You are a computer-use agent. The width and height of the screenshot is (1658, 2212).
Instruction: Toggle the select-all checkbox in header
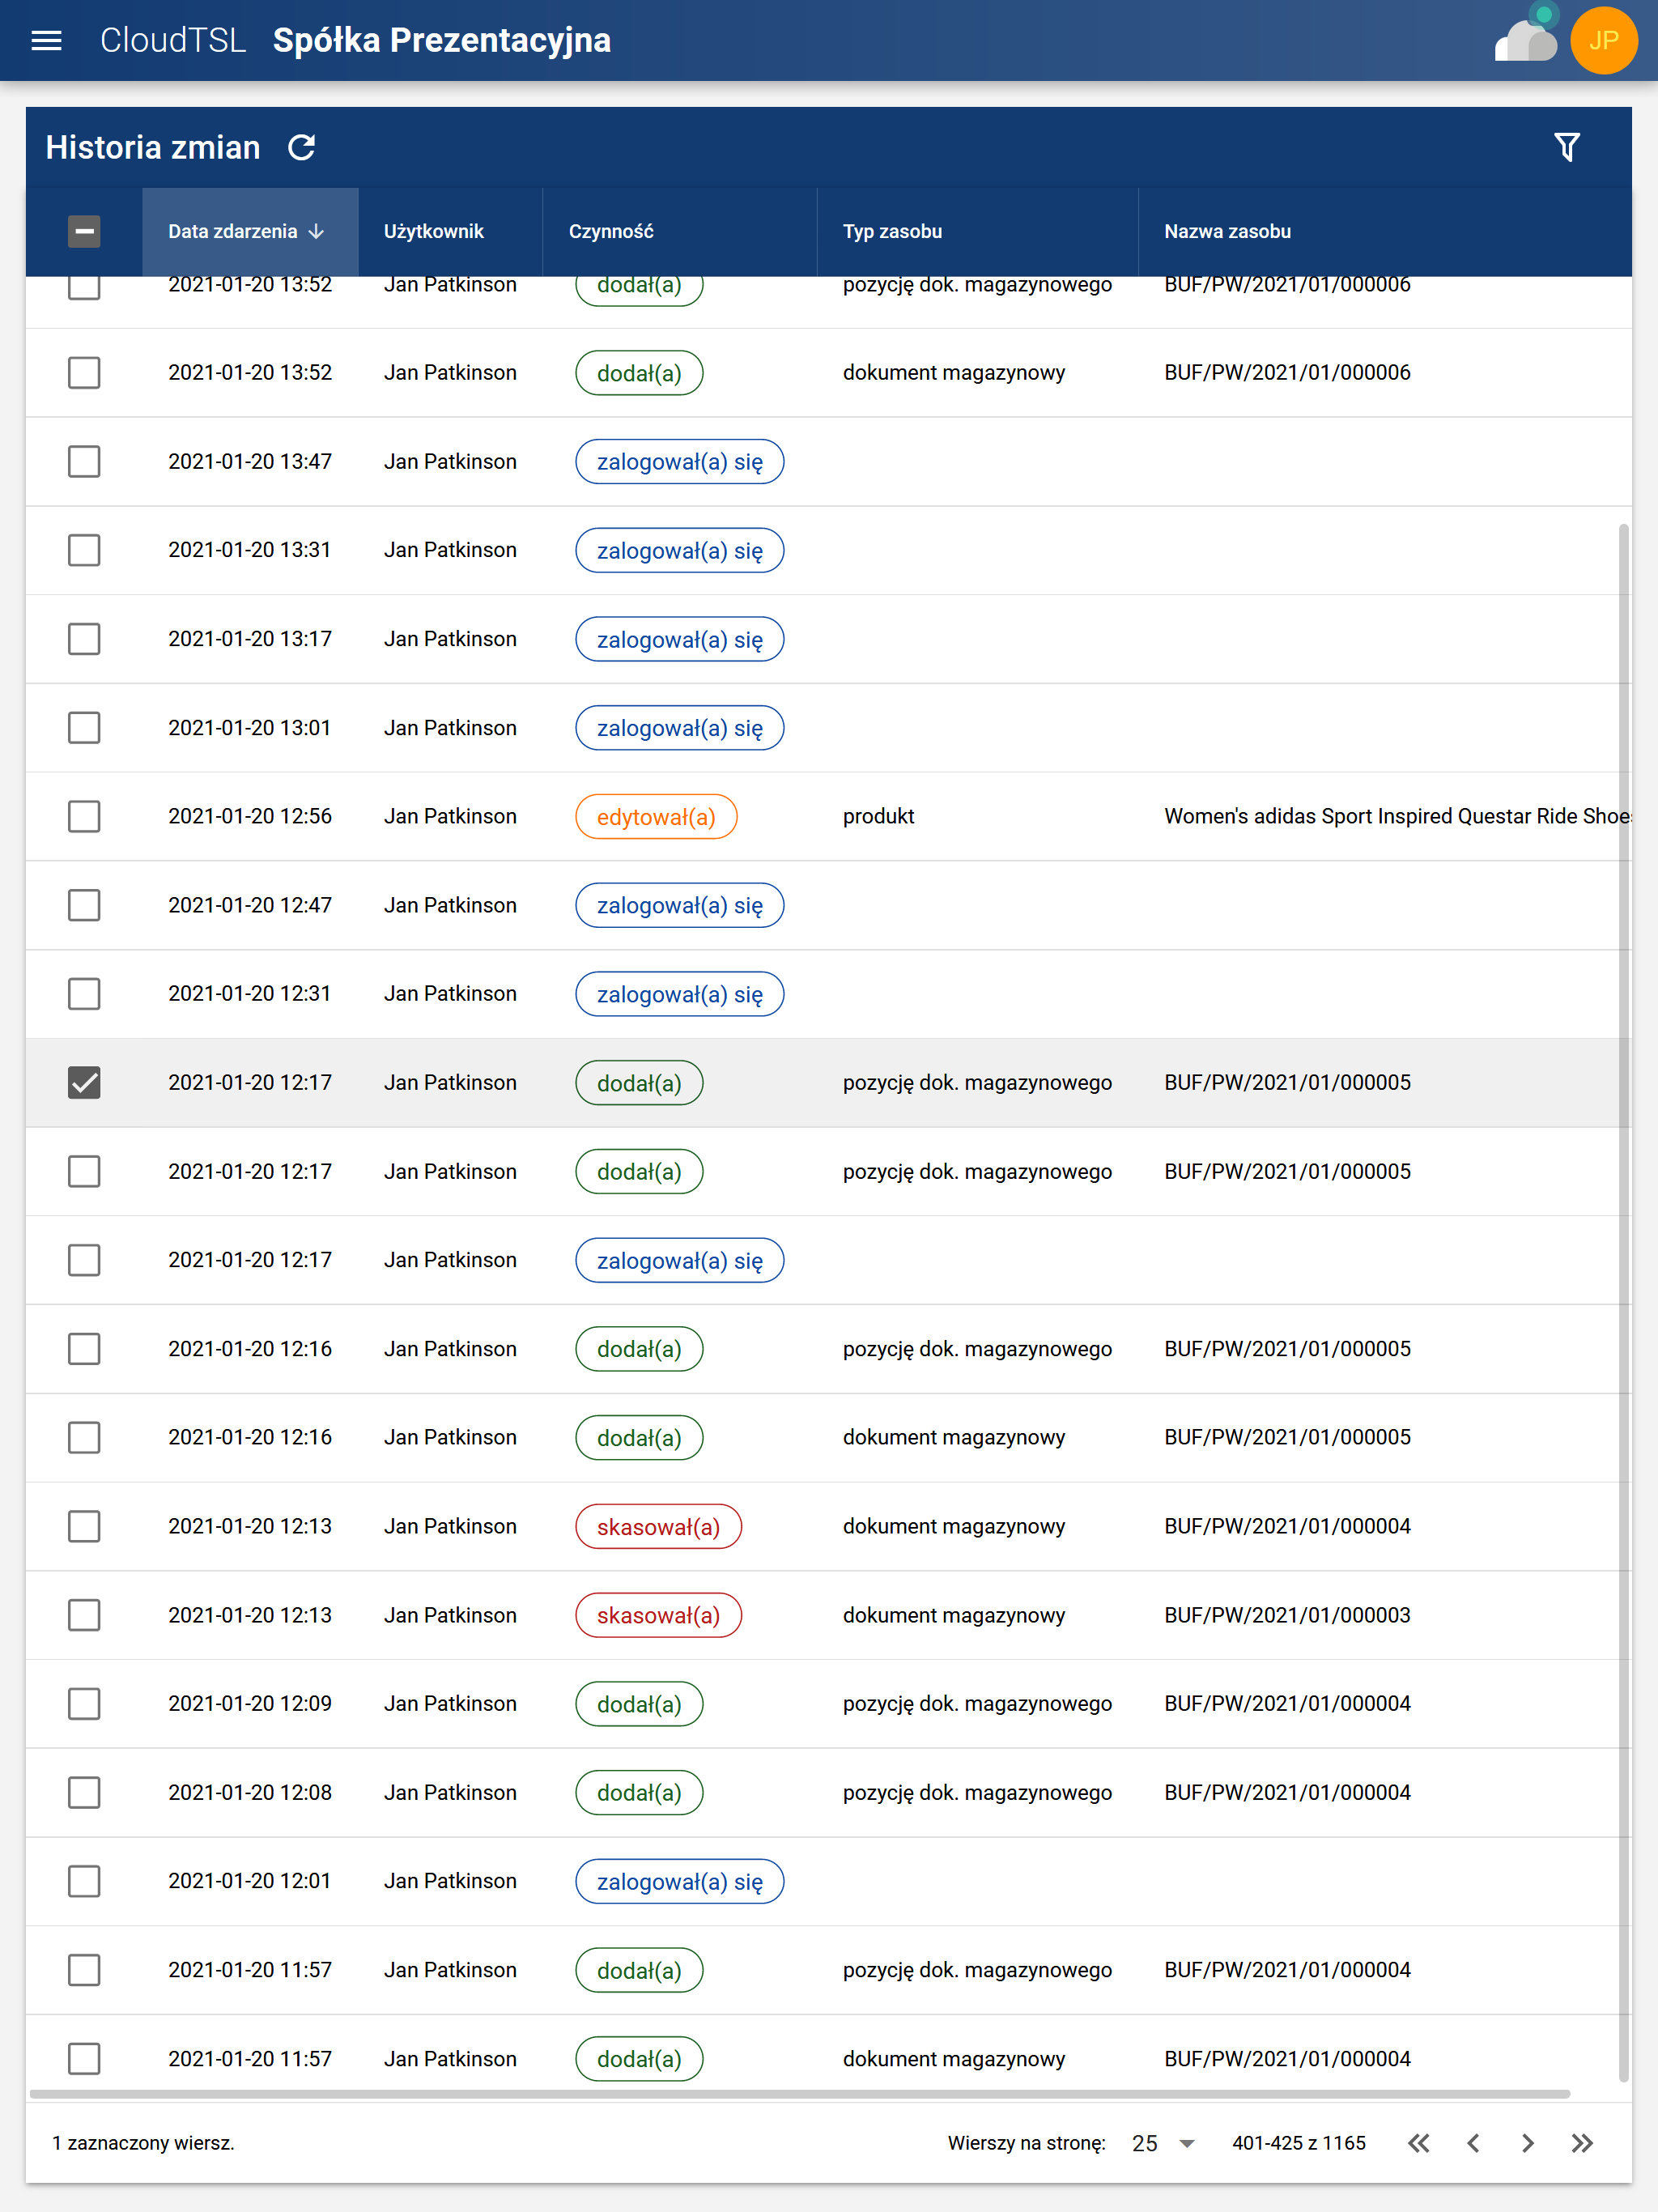tap(84, 231)
